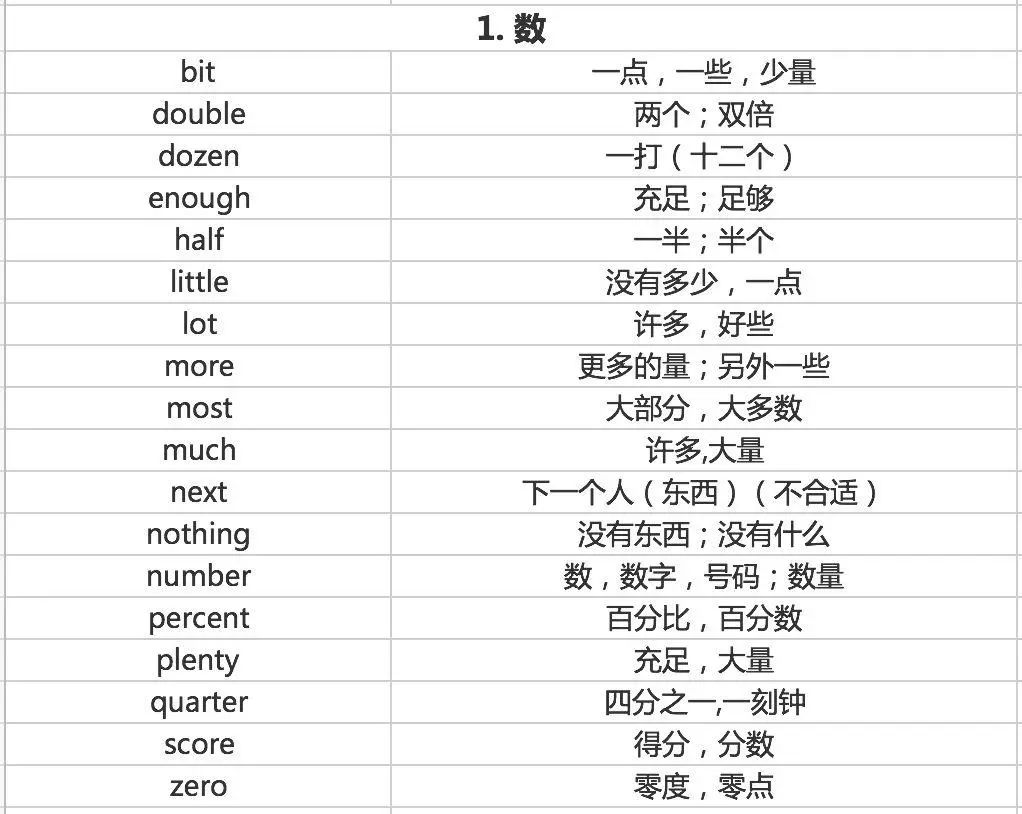
Task: Select the translation cell "零度，零点"
Action: pos(704,786)
